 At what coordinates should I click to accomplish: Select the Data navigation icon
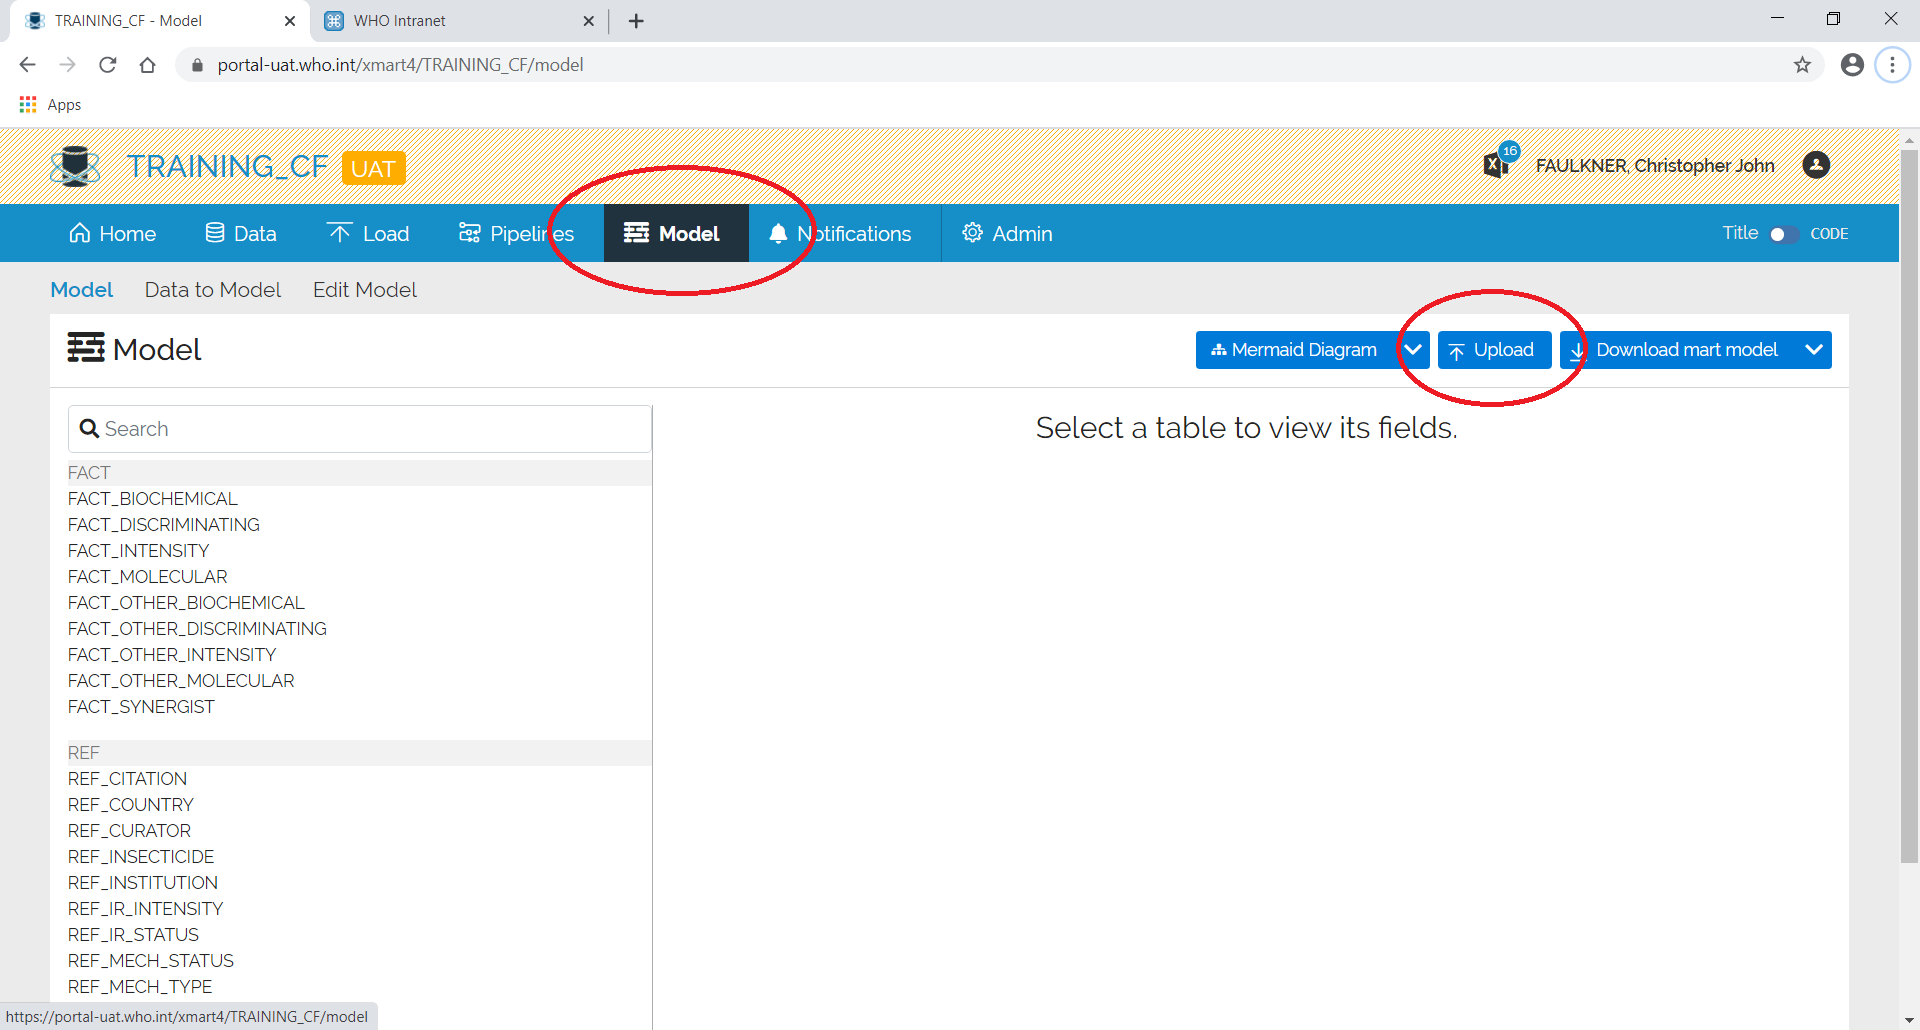216,233
